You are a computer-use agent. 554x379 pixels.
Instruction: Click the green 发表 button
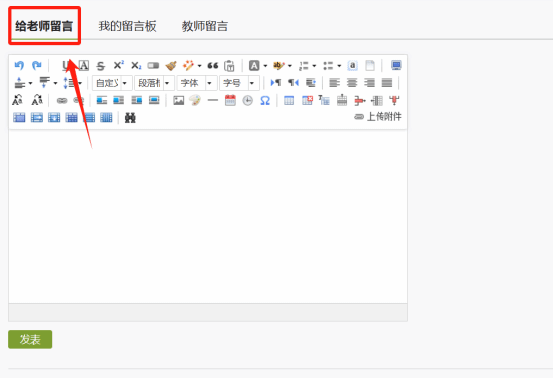pos(30,339)
